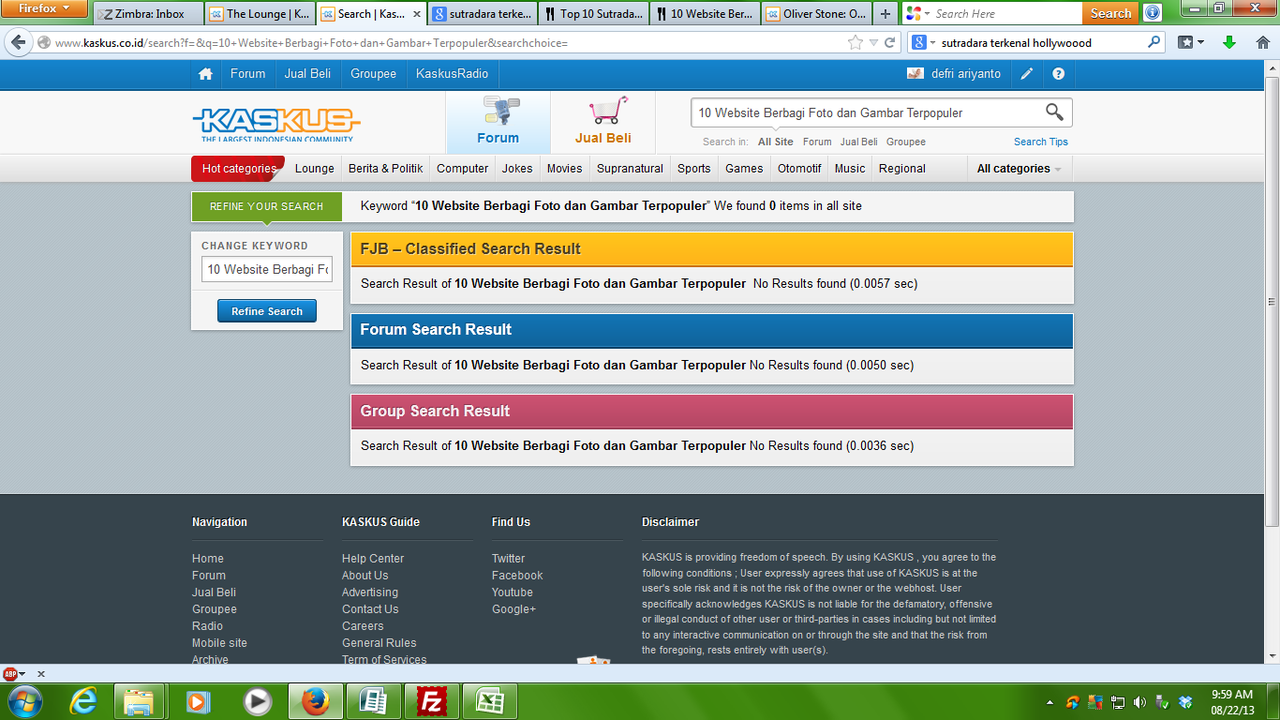Image resolution: width=1280 pixels, height=720 pixels.
Task: Switch to sutradara terke... tab
Action: (482, 14)
